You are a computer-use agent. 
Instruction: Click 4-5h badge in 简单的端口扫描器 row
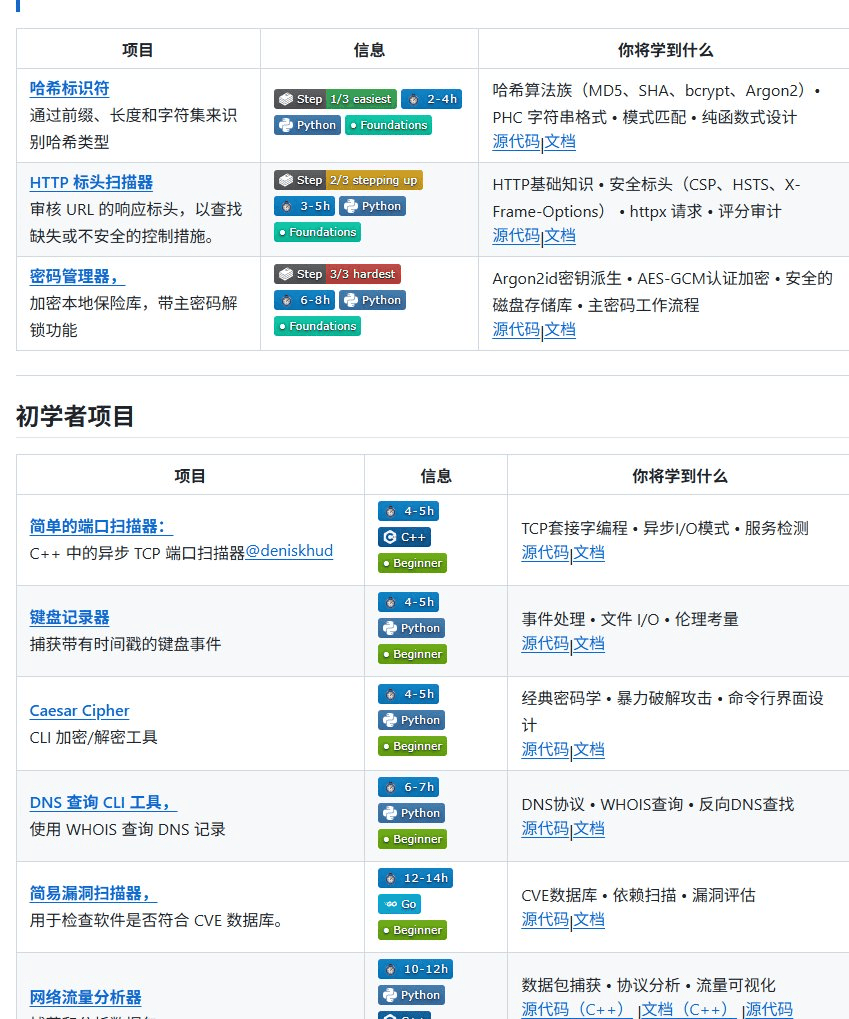coord(408,511)
